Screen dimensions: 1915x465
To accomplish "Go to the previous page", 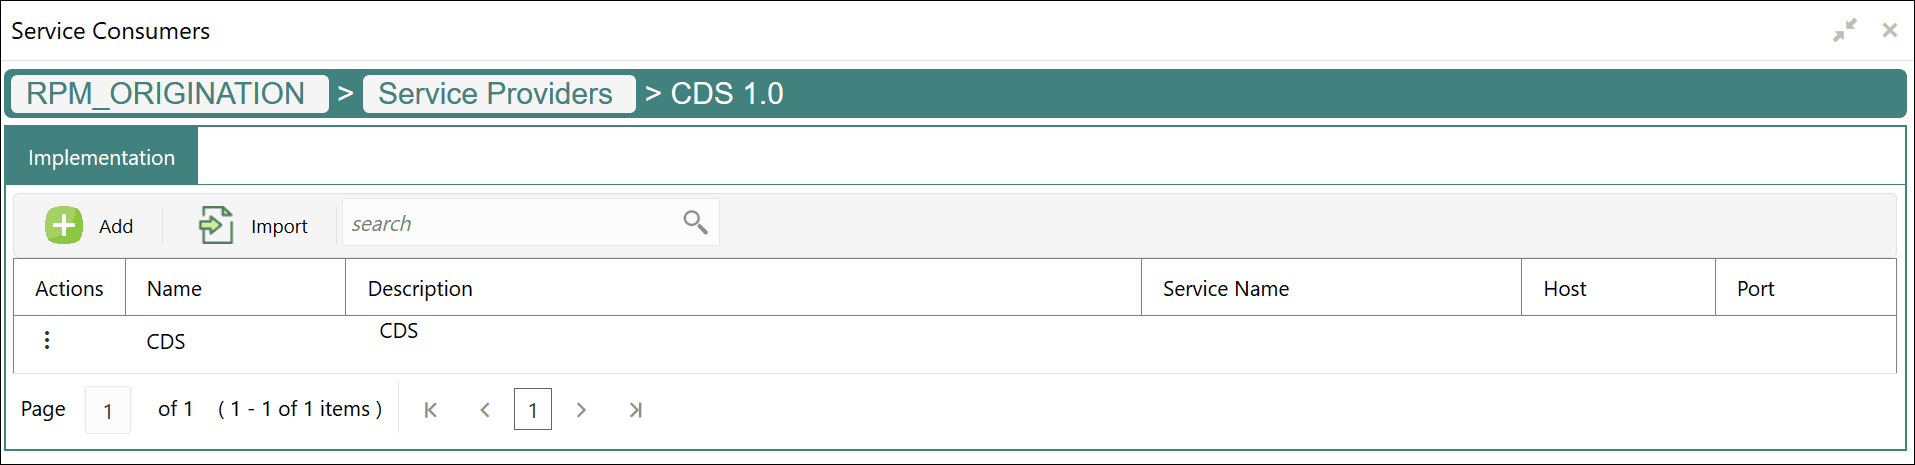I will point(485,410).
